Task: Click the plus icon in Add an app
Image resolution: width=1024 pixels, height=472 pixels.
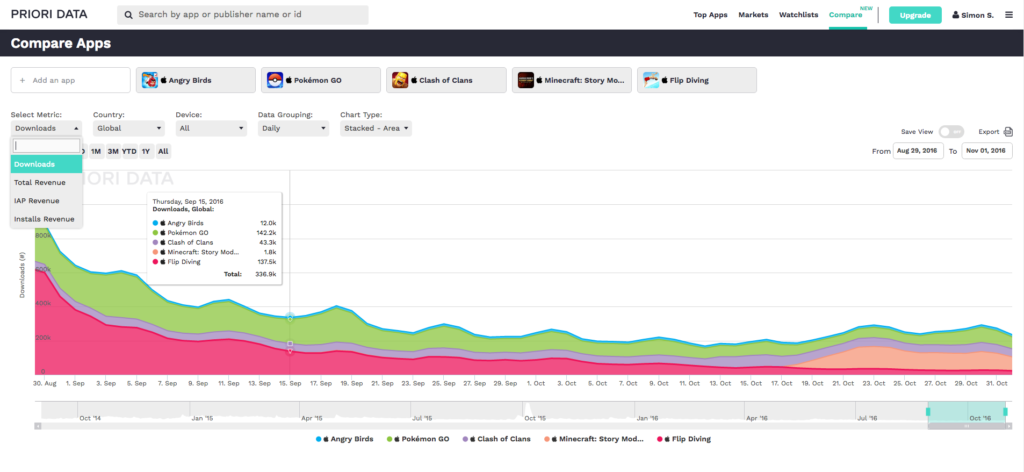Action: [22, 80]
